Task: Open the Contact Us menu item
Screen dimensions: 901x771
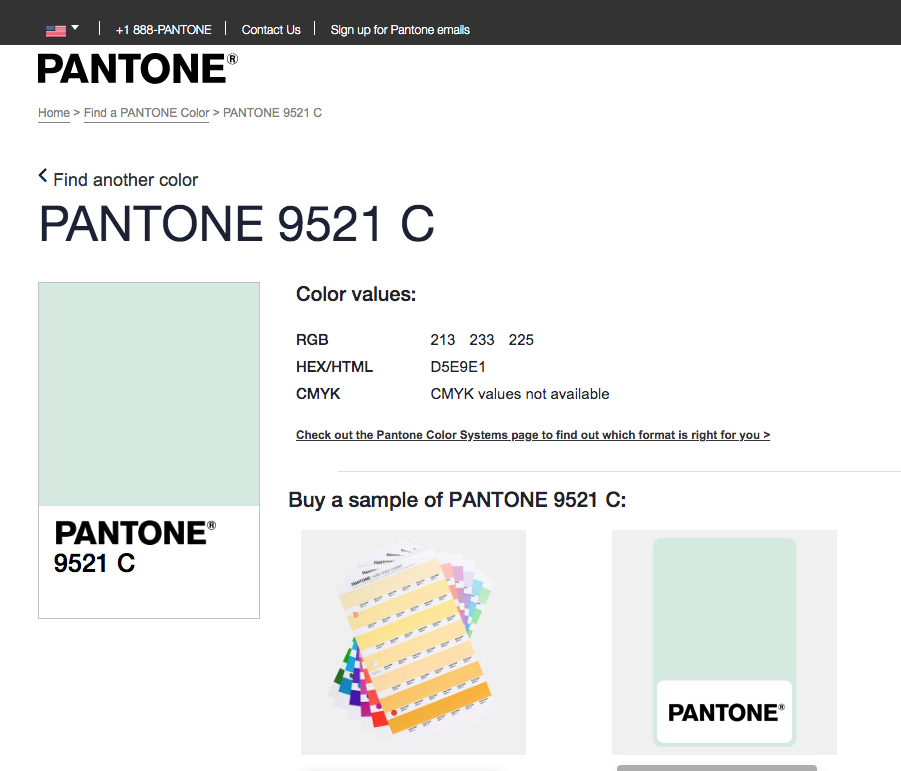Action: (271, 30)
